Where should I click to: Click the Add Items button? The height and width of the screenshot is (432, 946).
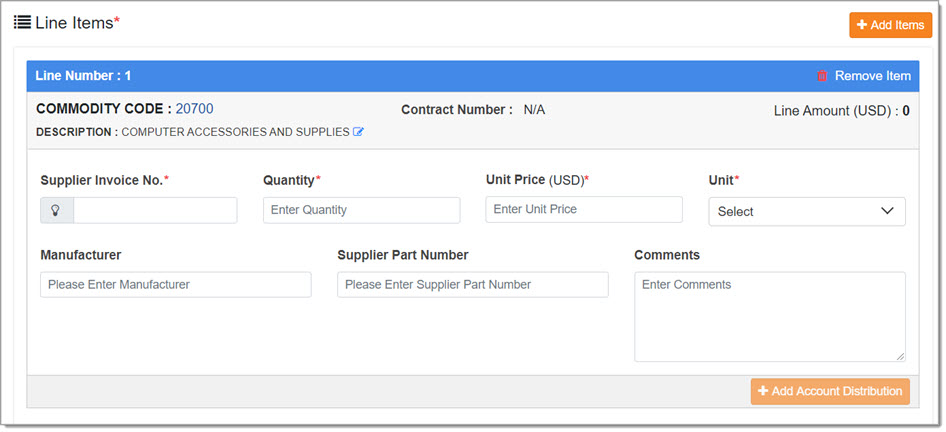coord(890,25)
